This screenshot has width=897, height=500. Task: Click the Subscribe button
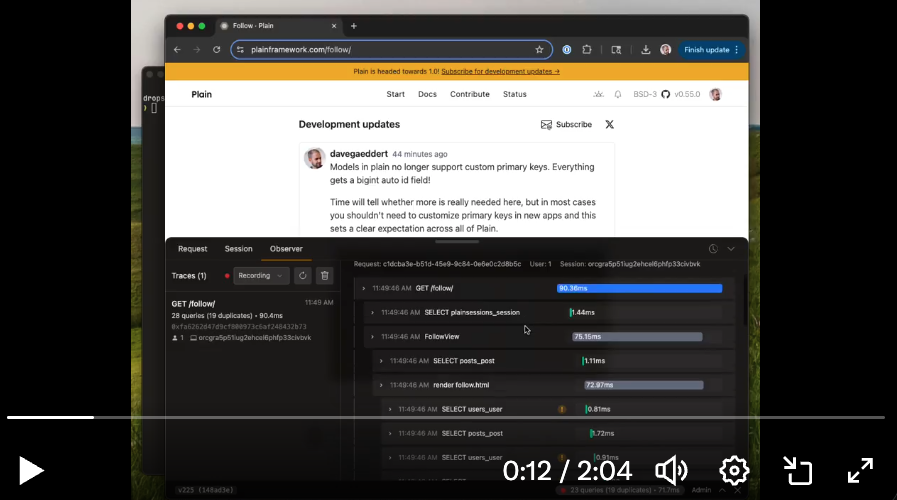pyautogui.click(x=566, y=125)
